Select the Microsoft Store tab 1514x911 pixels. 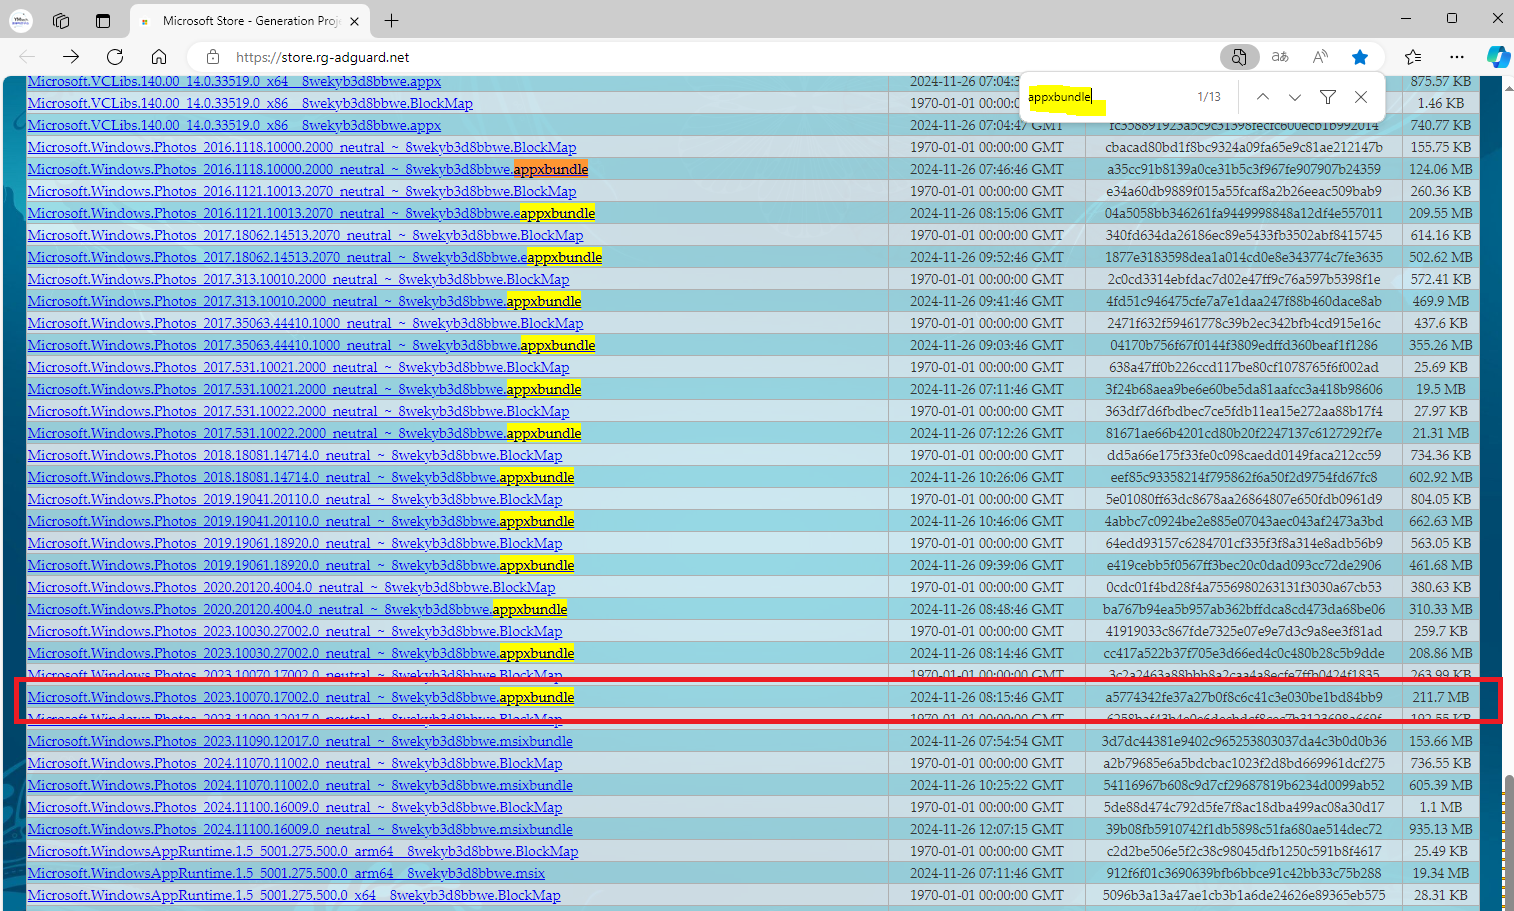coord(250,20)
